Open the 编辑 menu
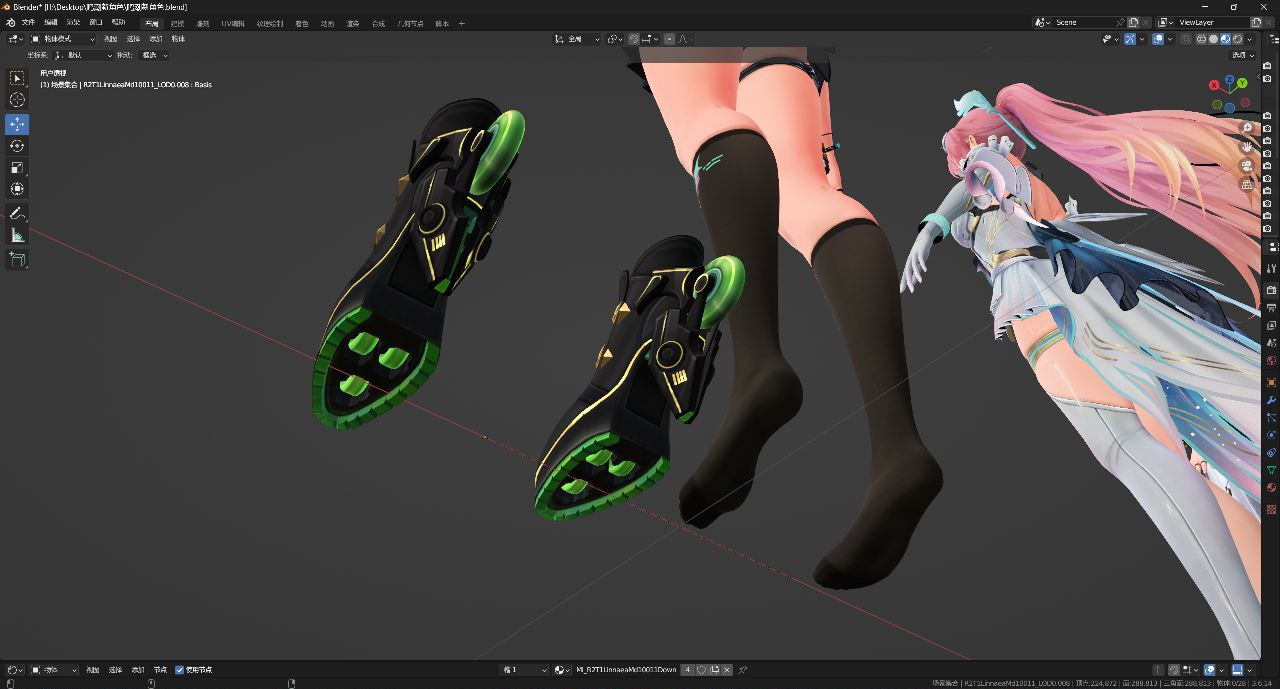The width and height of the screenshot is (1280, 689). (51, 22)
